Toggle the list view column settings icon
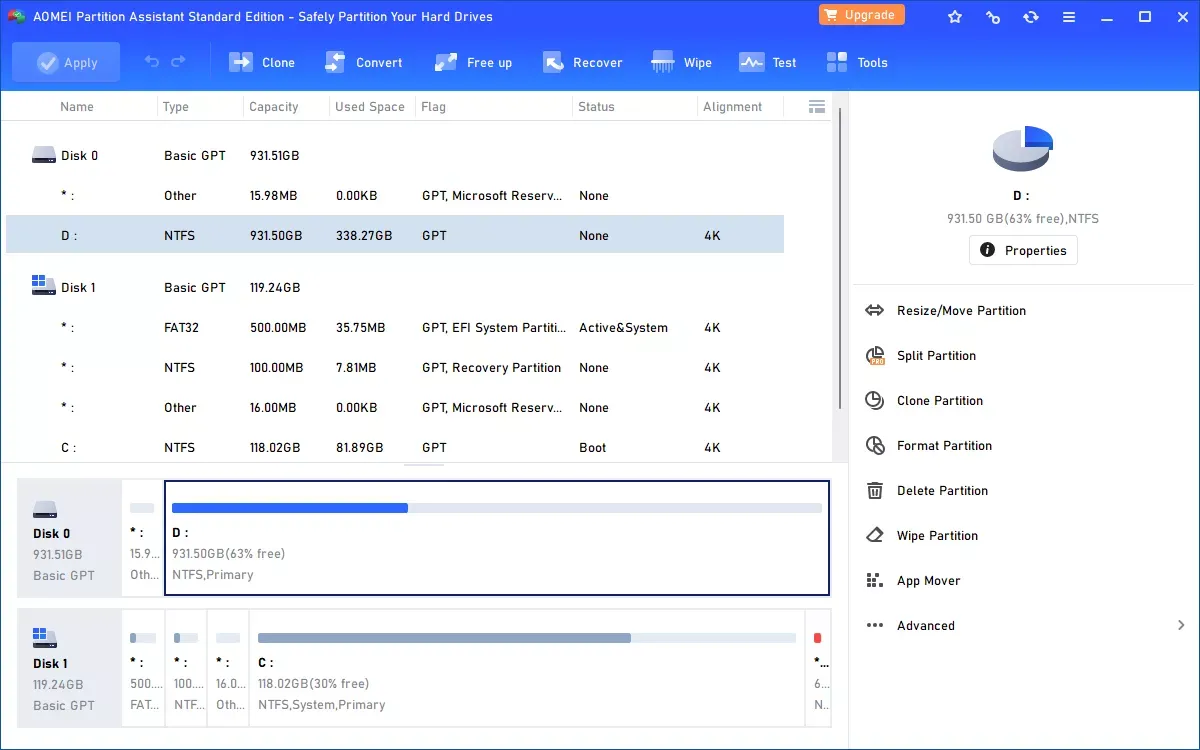 tap(816, 107)
